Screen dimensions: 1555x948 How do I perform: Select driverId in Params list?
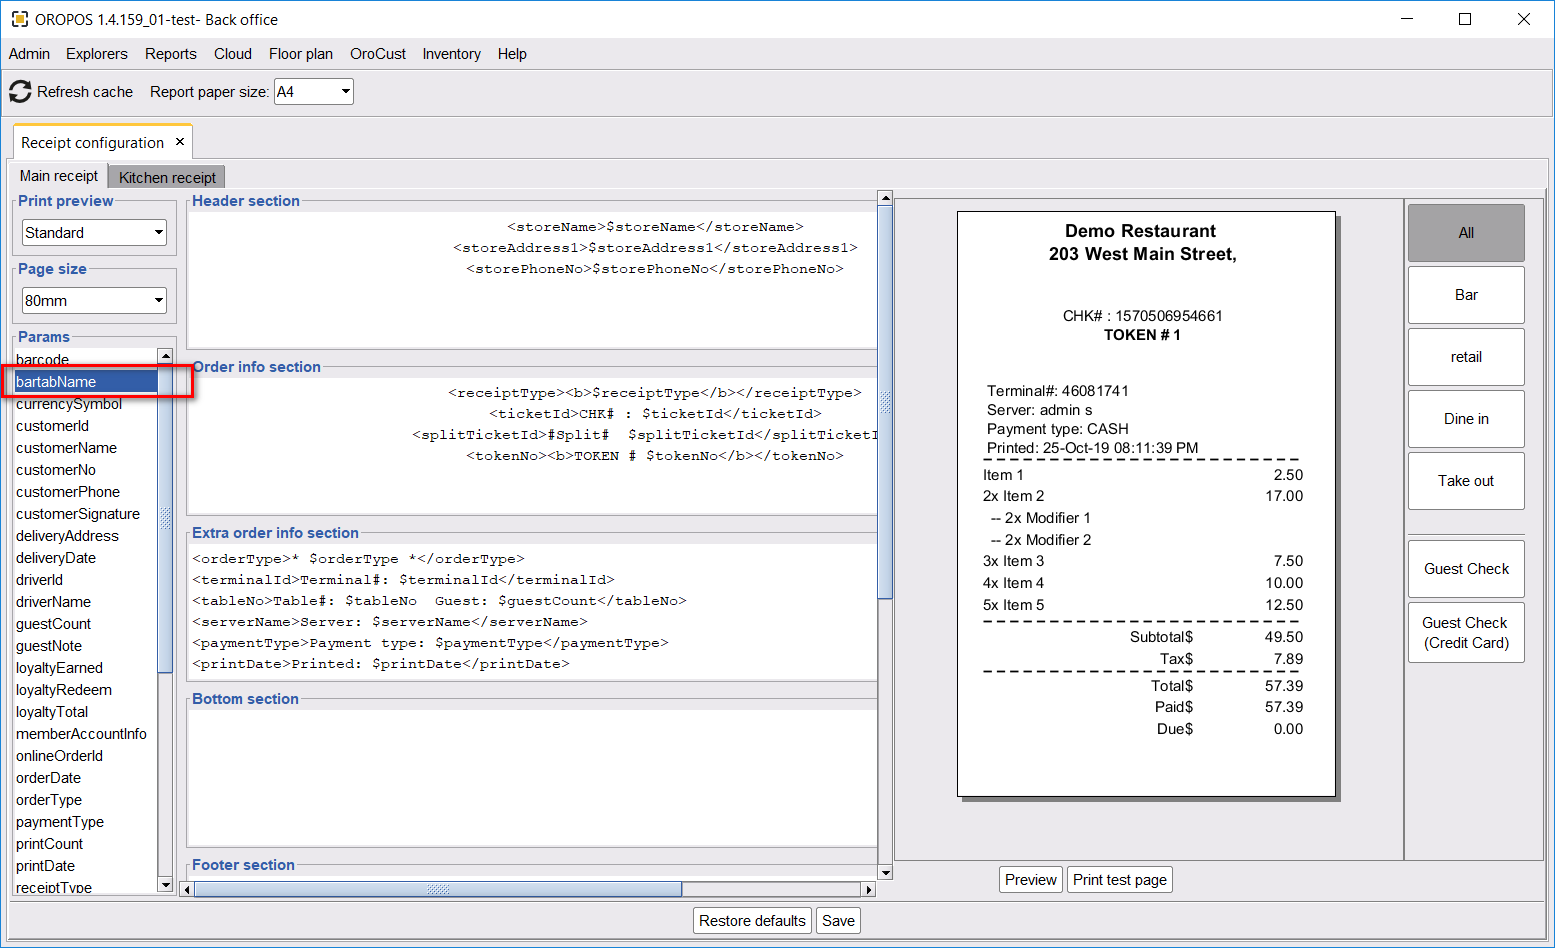click(x=85, y=580)
